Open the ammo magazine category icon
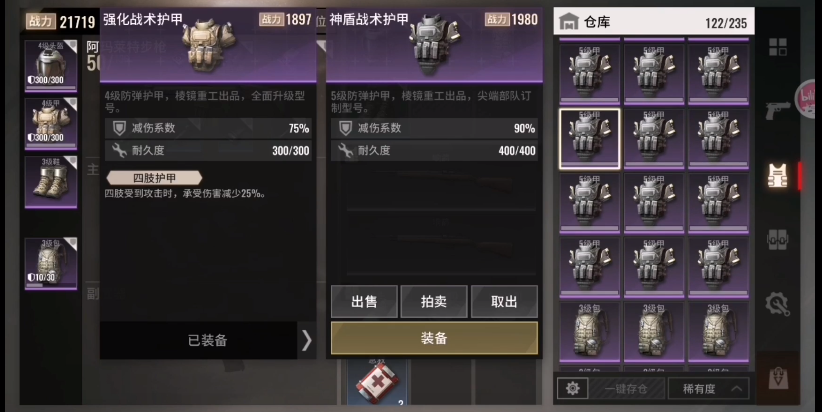Image resolution: width=822 pixels, height=412 pixels. tap(778, 240)
